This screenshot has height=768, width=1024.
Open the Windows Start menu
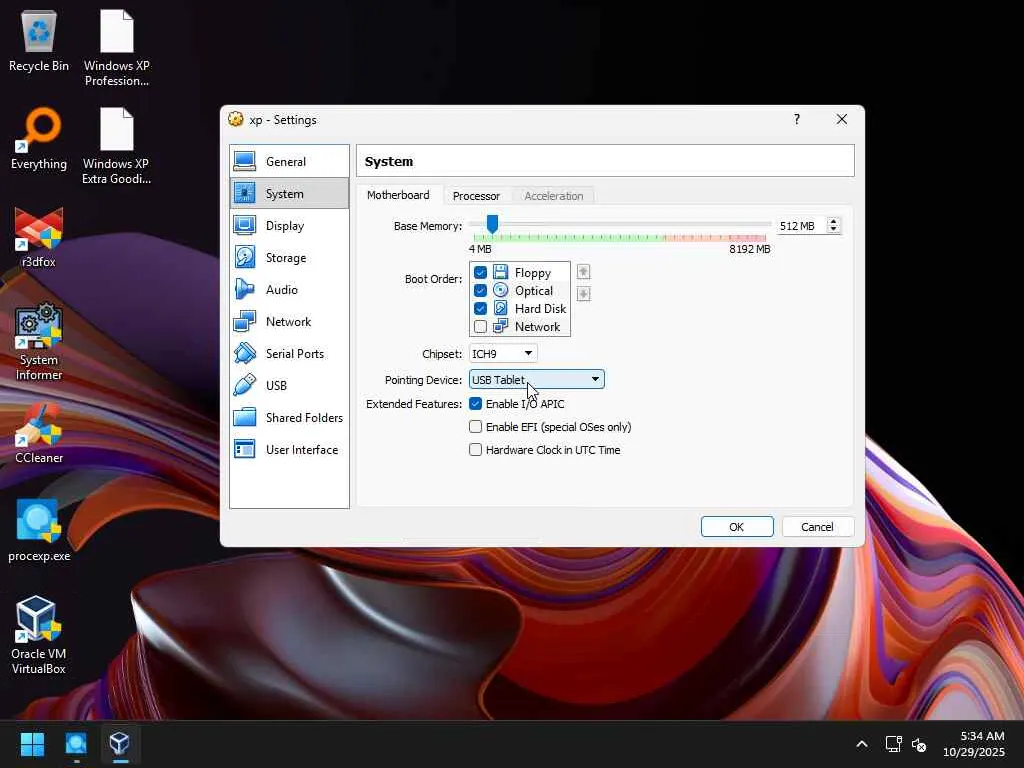click(32, 743)
